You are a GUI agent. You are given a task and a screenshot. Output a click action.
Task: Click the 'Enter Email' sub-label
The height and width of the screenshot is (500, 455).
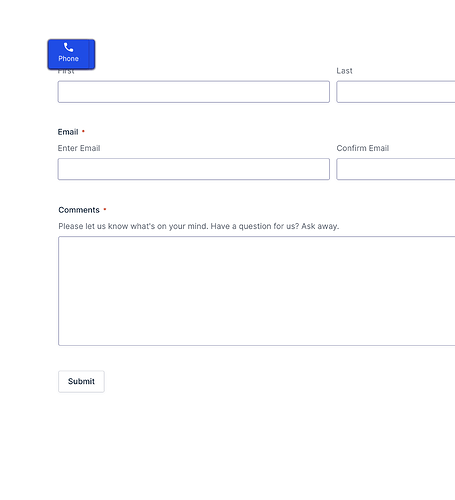(79, 148)
